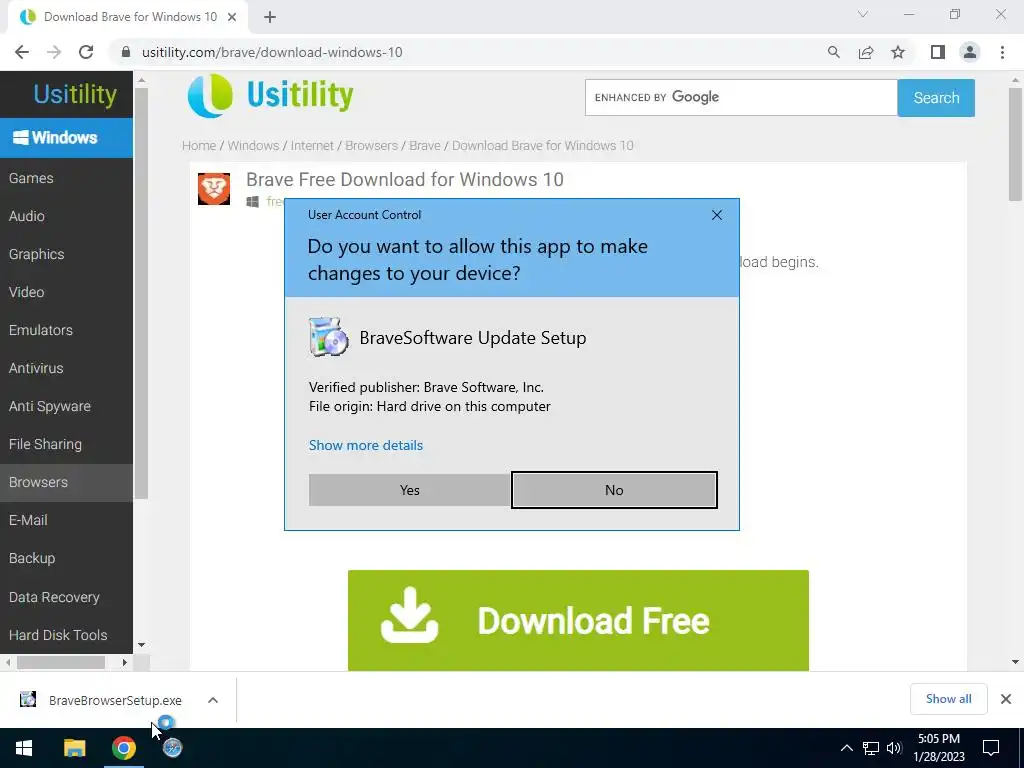The height and width of the screenshot is (768, 1024).
Task: Expand the BraveBrowserSetup.exe options chevron
Action: [213, 700]
